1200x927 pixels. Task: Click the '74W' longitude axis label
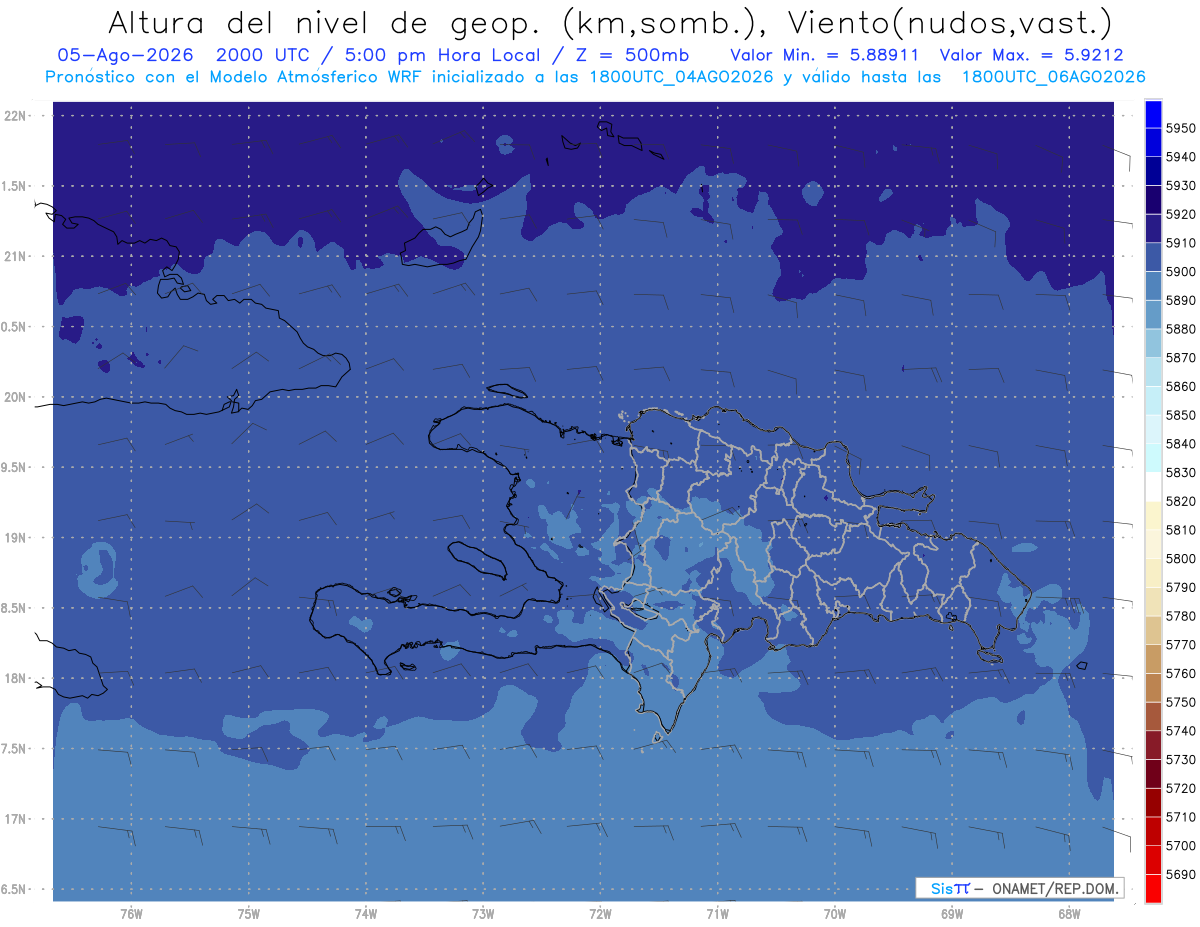point(365,913)
